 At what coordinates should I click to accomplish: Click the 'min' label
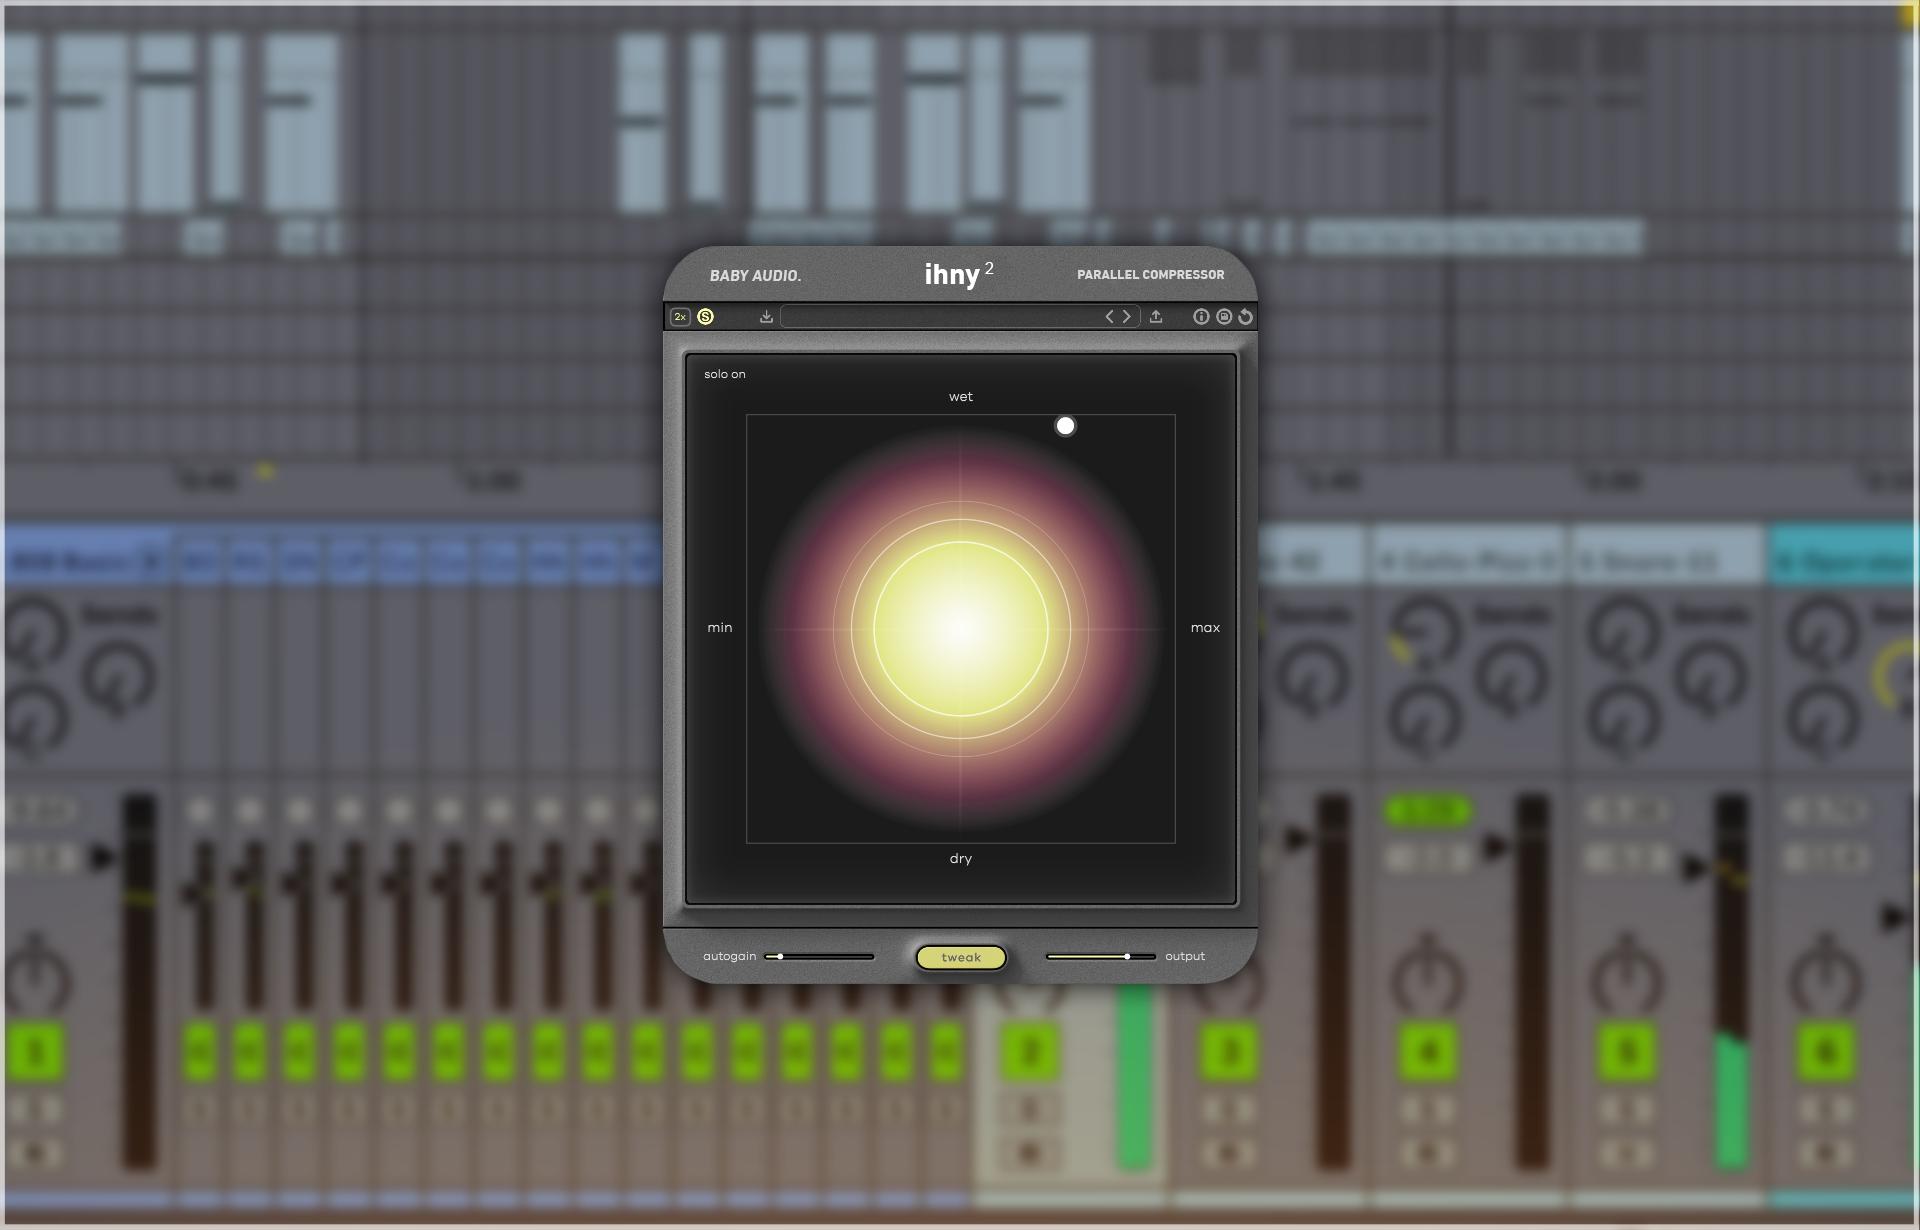point(720,628)
